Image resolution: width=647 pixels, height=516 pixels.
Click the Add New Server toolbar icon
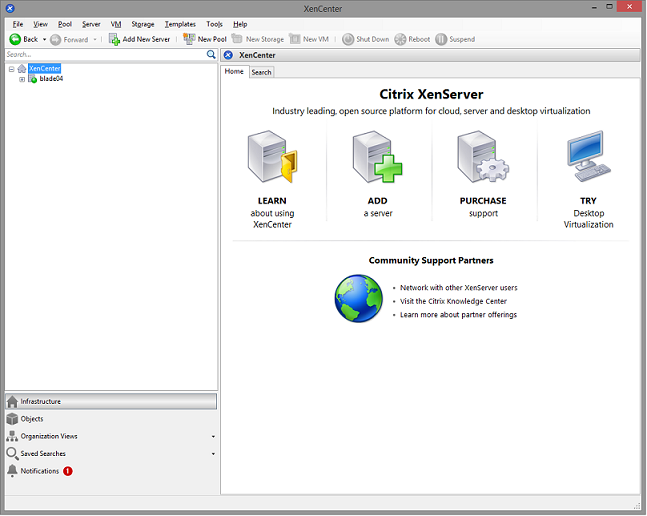pyautogui.click(x=114, y=39)
